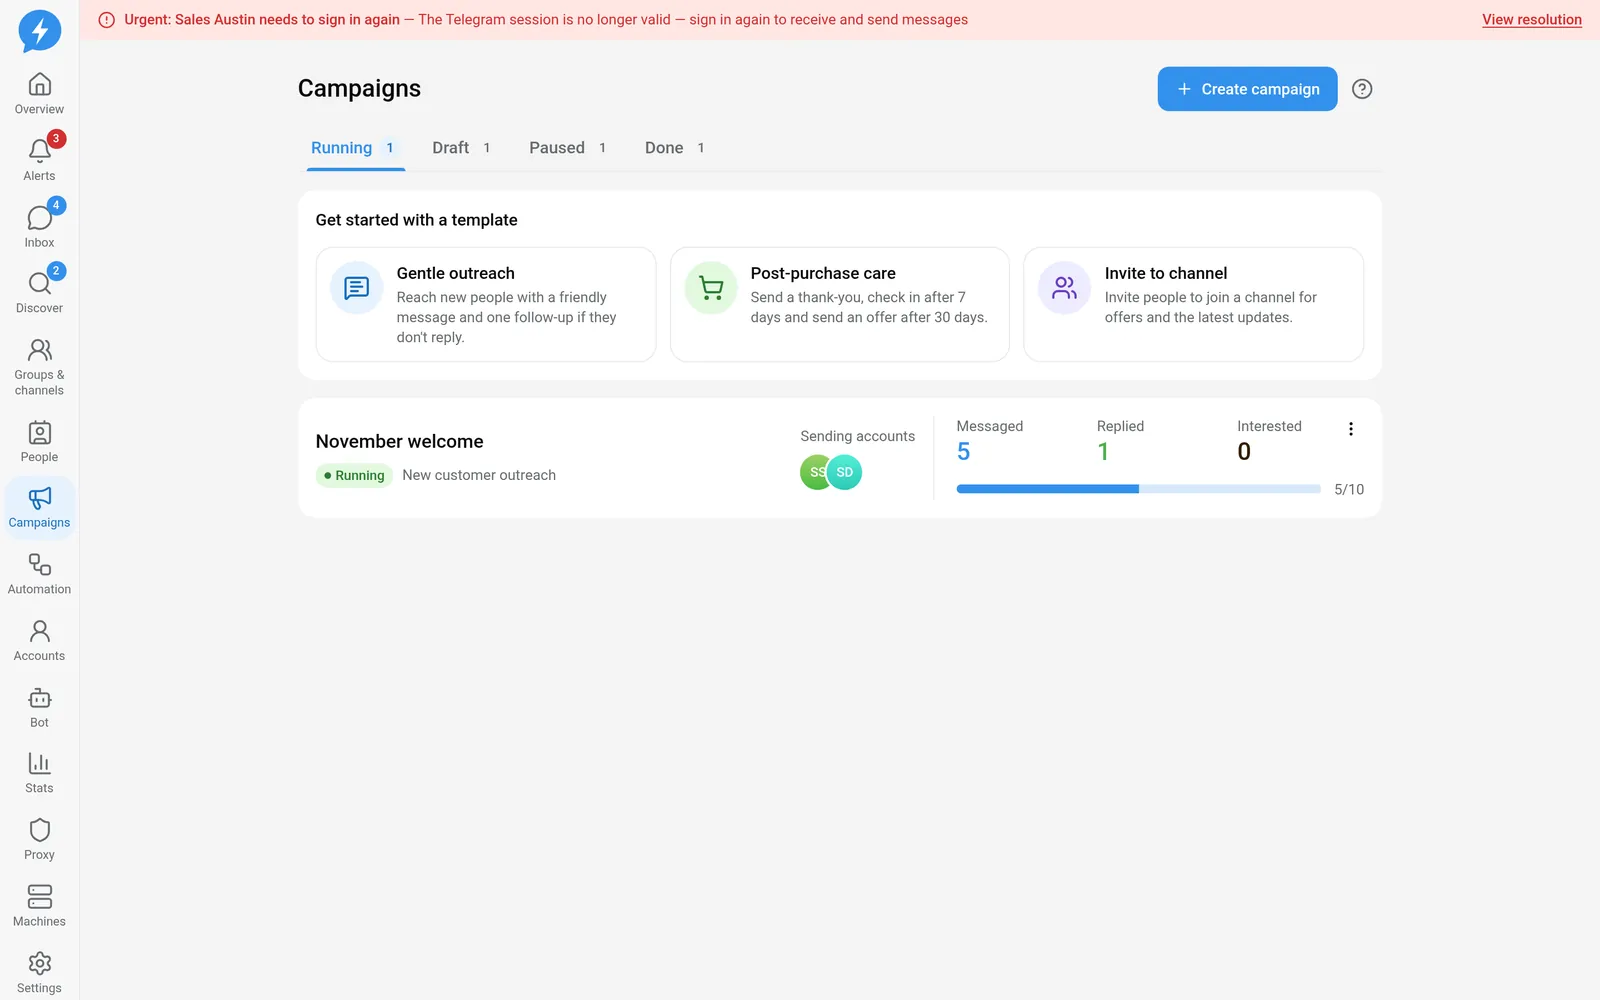1600x1000 pixels.
Task: Open the November welcome campaign title
Action: click(x=399, y=442)
